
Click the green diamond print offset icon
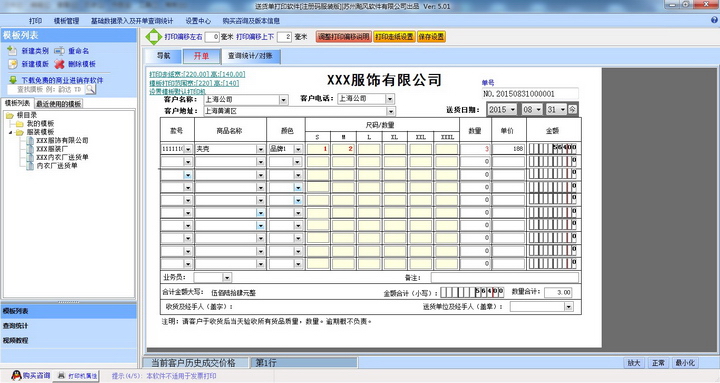153,37
